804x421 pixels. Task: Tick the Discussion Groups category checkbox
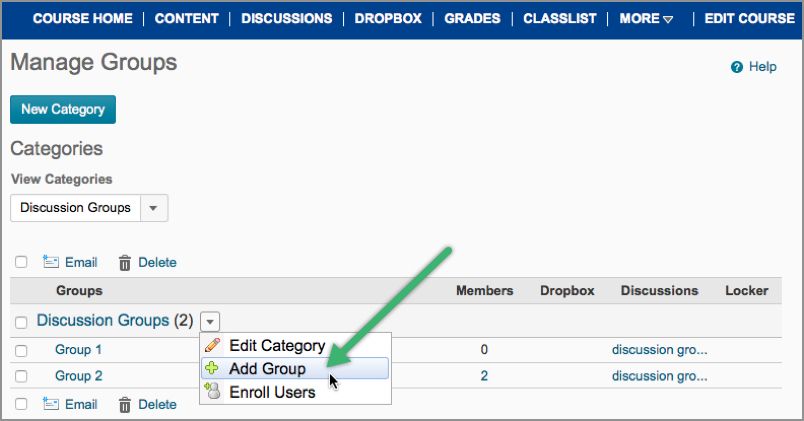tap(21, 322)
